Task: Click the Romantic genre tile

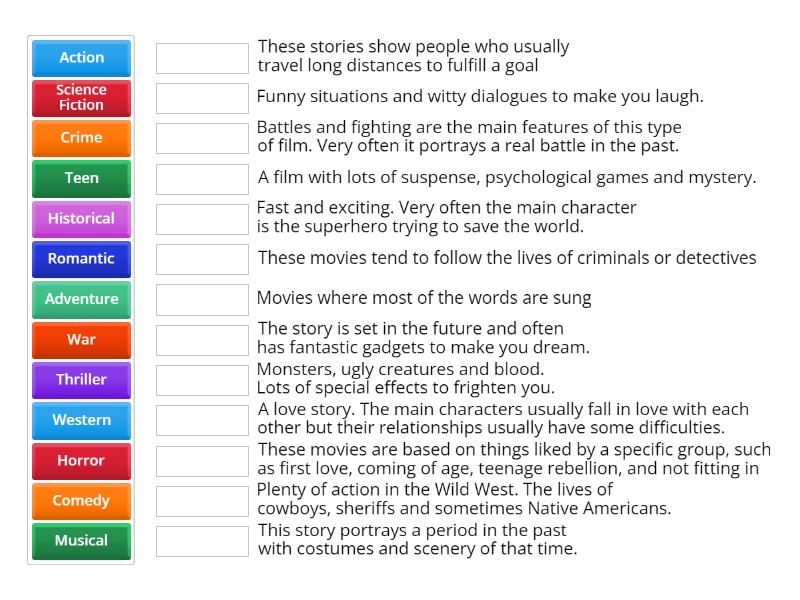Action: 81,259
